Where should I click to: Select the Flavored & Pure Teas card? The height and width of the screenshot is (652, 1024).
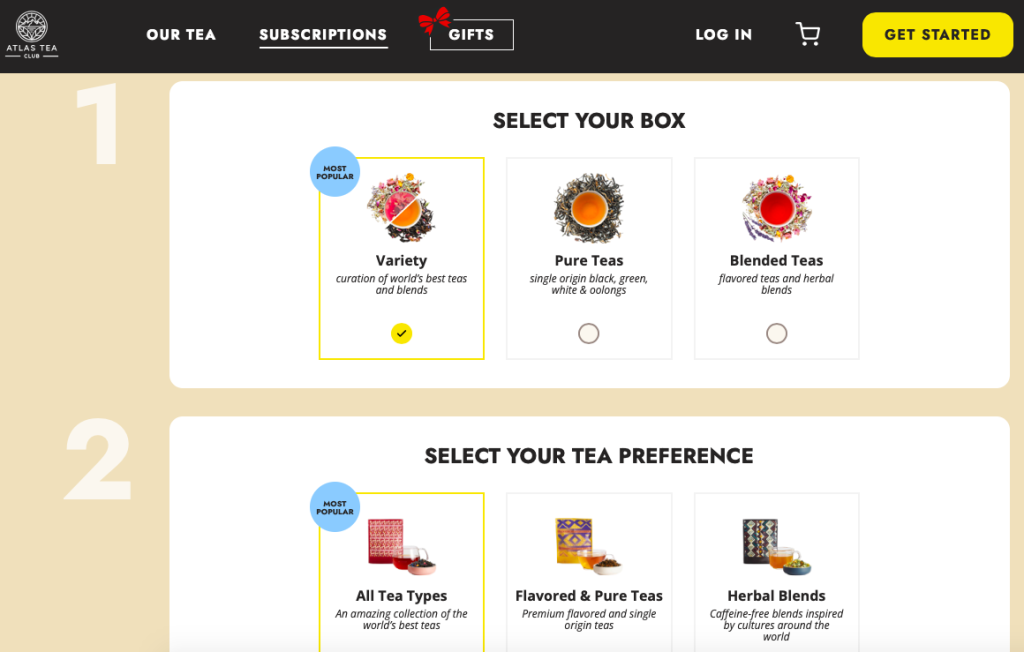coord(588,572)
